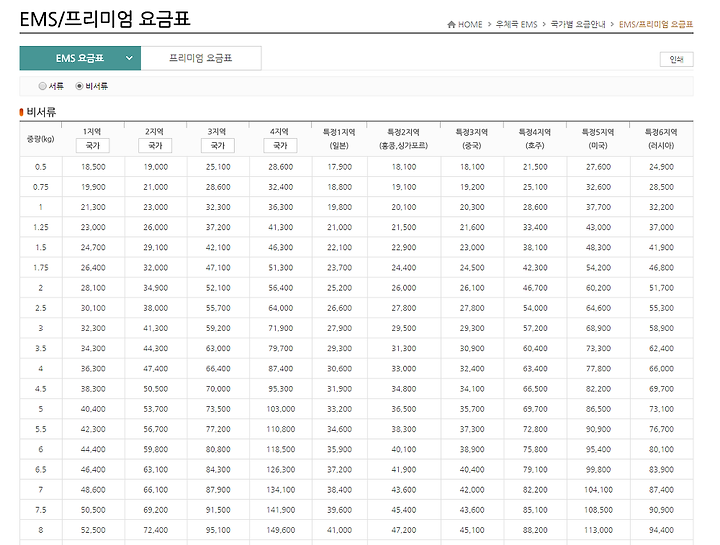Open 국가 button under 3지역

coord(218,146)
